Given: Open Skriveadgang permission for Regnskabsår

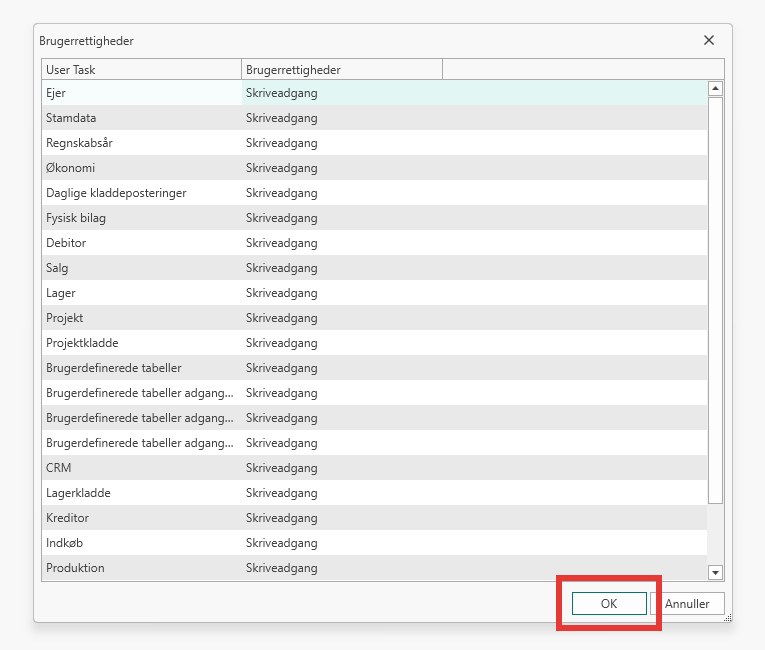Looking at the screenshot, I should pyautogui.click(x=342, y=143).
